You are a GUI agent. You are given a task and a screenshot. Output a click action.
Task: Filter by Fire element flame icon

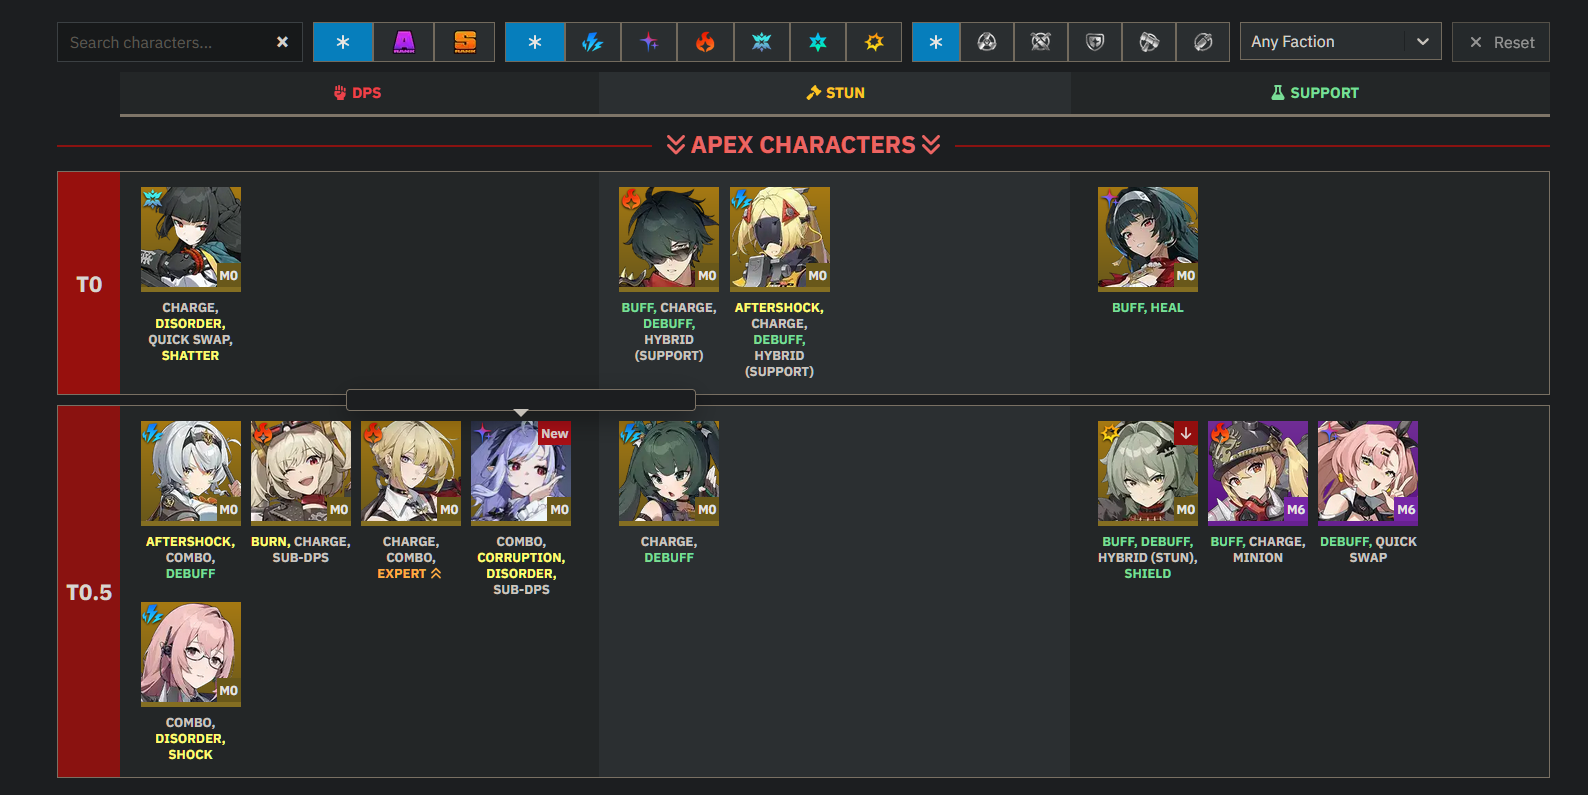[706, 42]
